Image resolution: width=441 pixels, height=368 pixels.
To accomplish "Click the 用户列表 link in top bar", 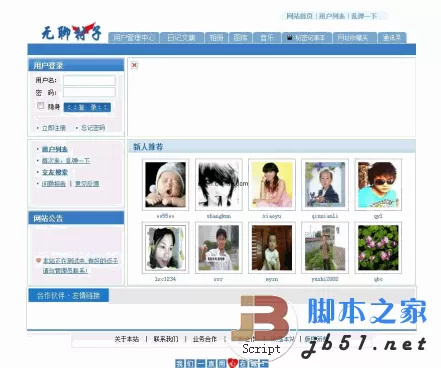I will 332,16.
